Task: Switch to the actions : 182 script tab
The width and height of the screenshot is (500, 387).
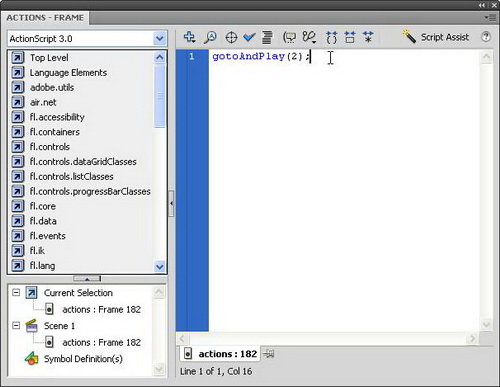Action: pos(221,354)
